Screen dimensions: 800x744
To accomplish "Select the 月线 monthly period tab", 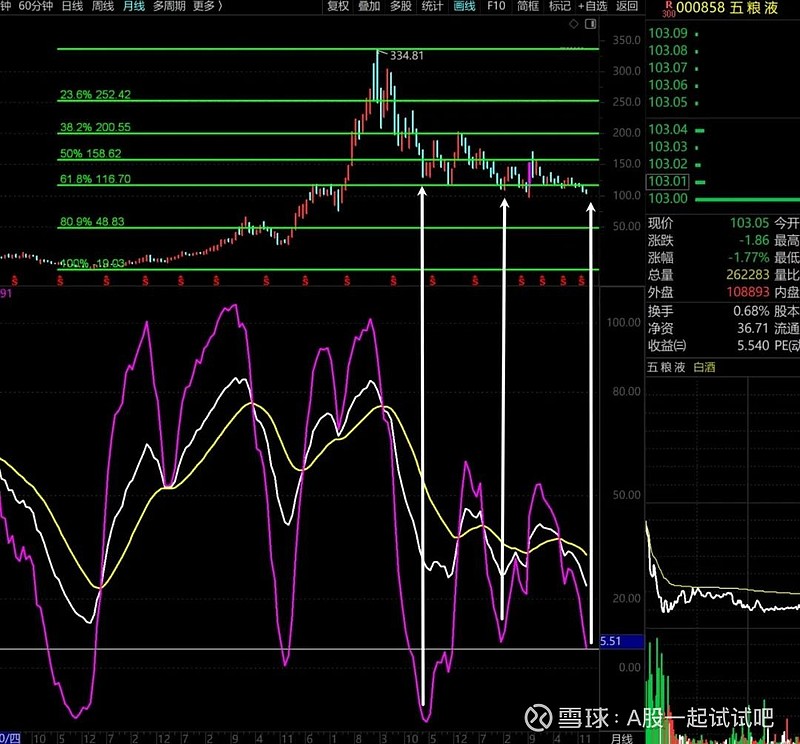I will pyautogui.click(x=134, y=6).
